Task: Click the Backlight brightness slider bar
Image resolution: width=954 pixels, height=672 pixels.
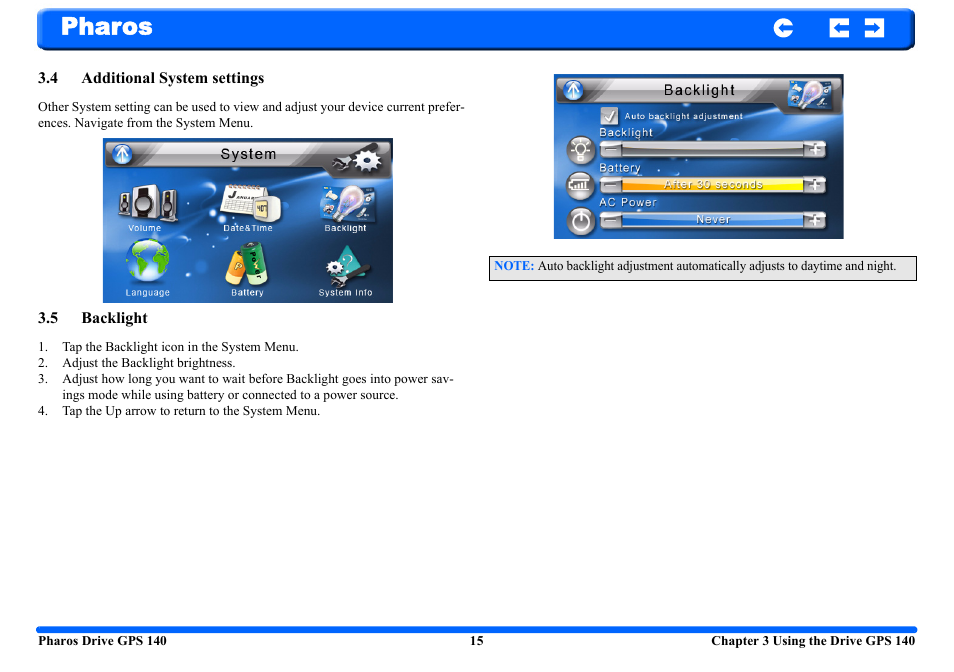Action: pyautogui.click(x=712, y=150)
